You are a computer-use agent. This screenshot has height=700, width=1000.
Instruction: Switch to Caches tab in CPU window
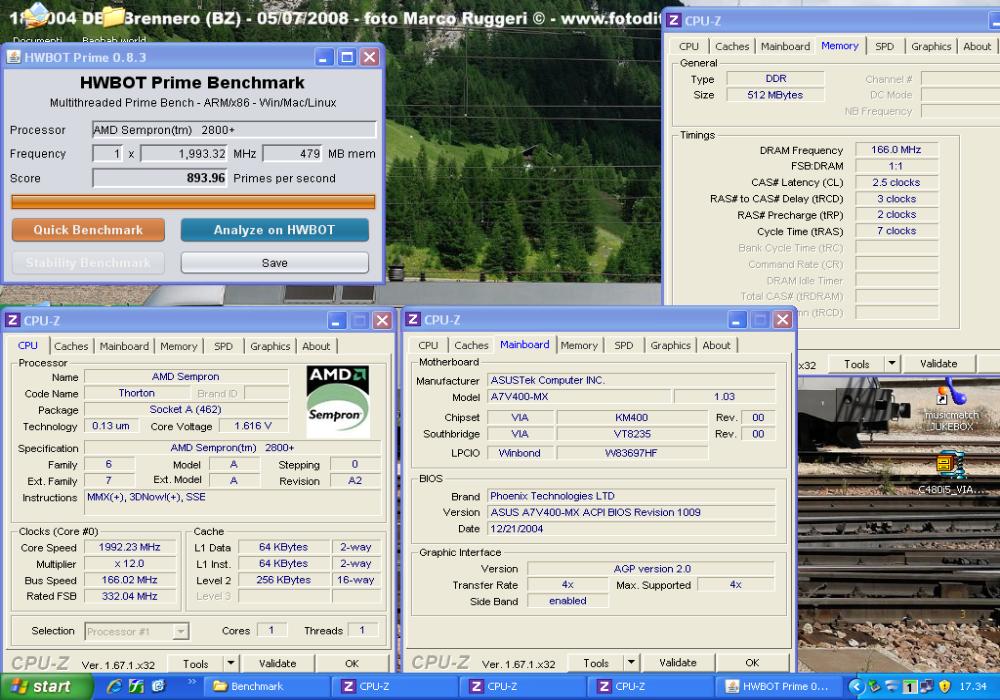click(71, 346)
